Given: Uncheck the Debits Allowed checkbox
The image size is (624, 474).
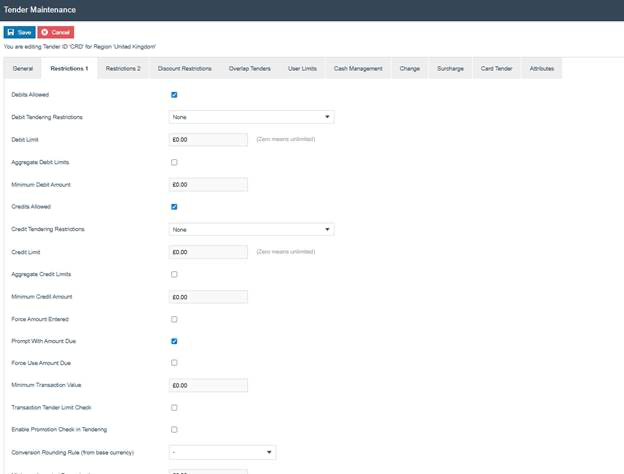Looking at the screenshot, I should coord(175,95).
